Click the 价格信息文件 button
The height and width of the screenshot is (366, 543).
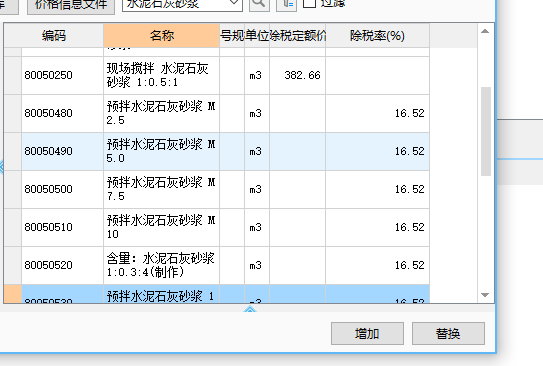tap(71, 5)
